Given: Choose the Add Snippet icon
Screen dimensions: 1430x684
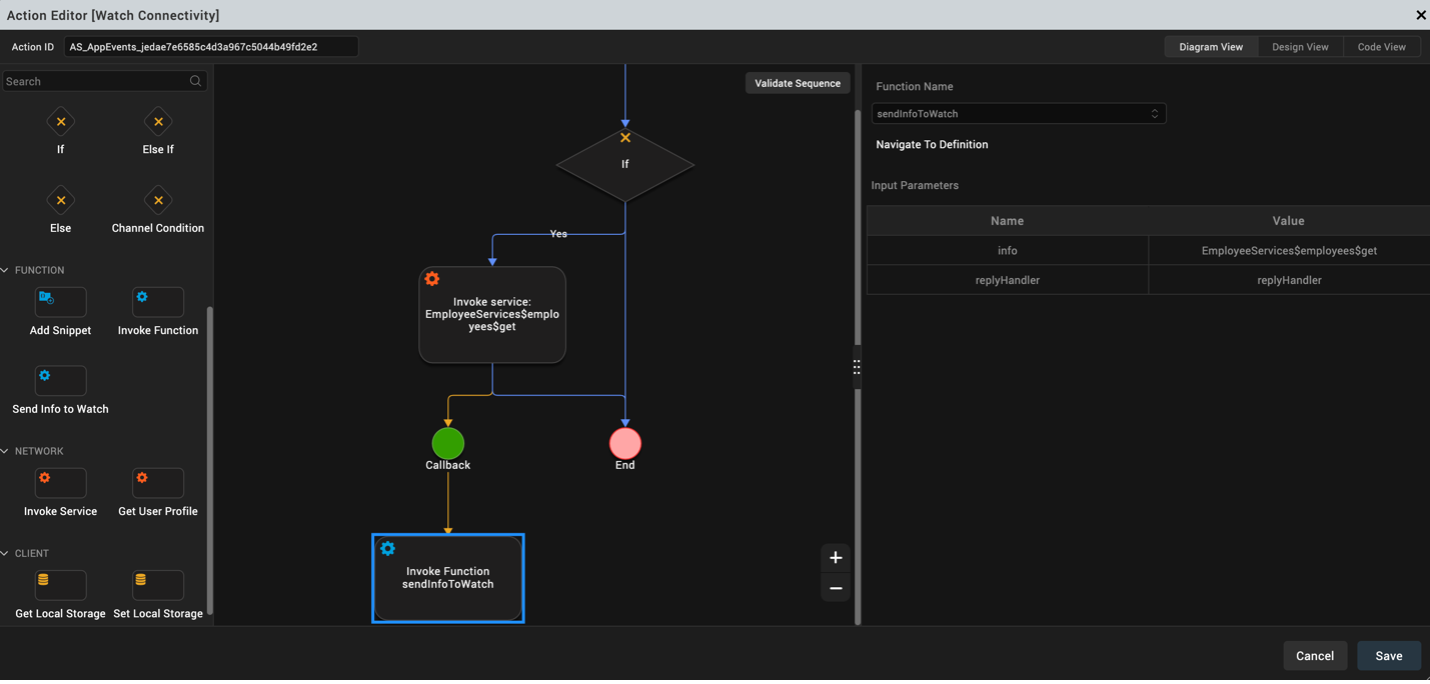Looking at the screenshot, I should click(x=60, y=302).
